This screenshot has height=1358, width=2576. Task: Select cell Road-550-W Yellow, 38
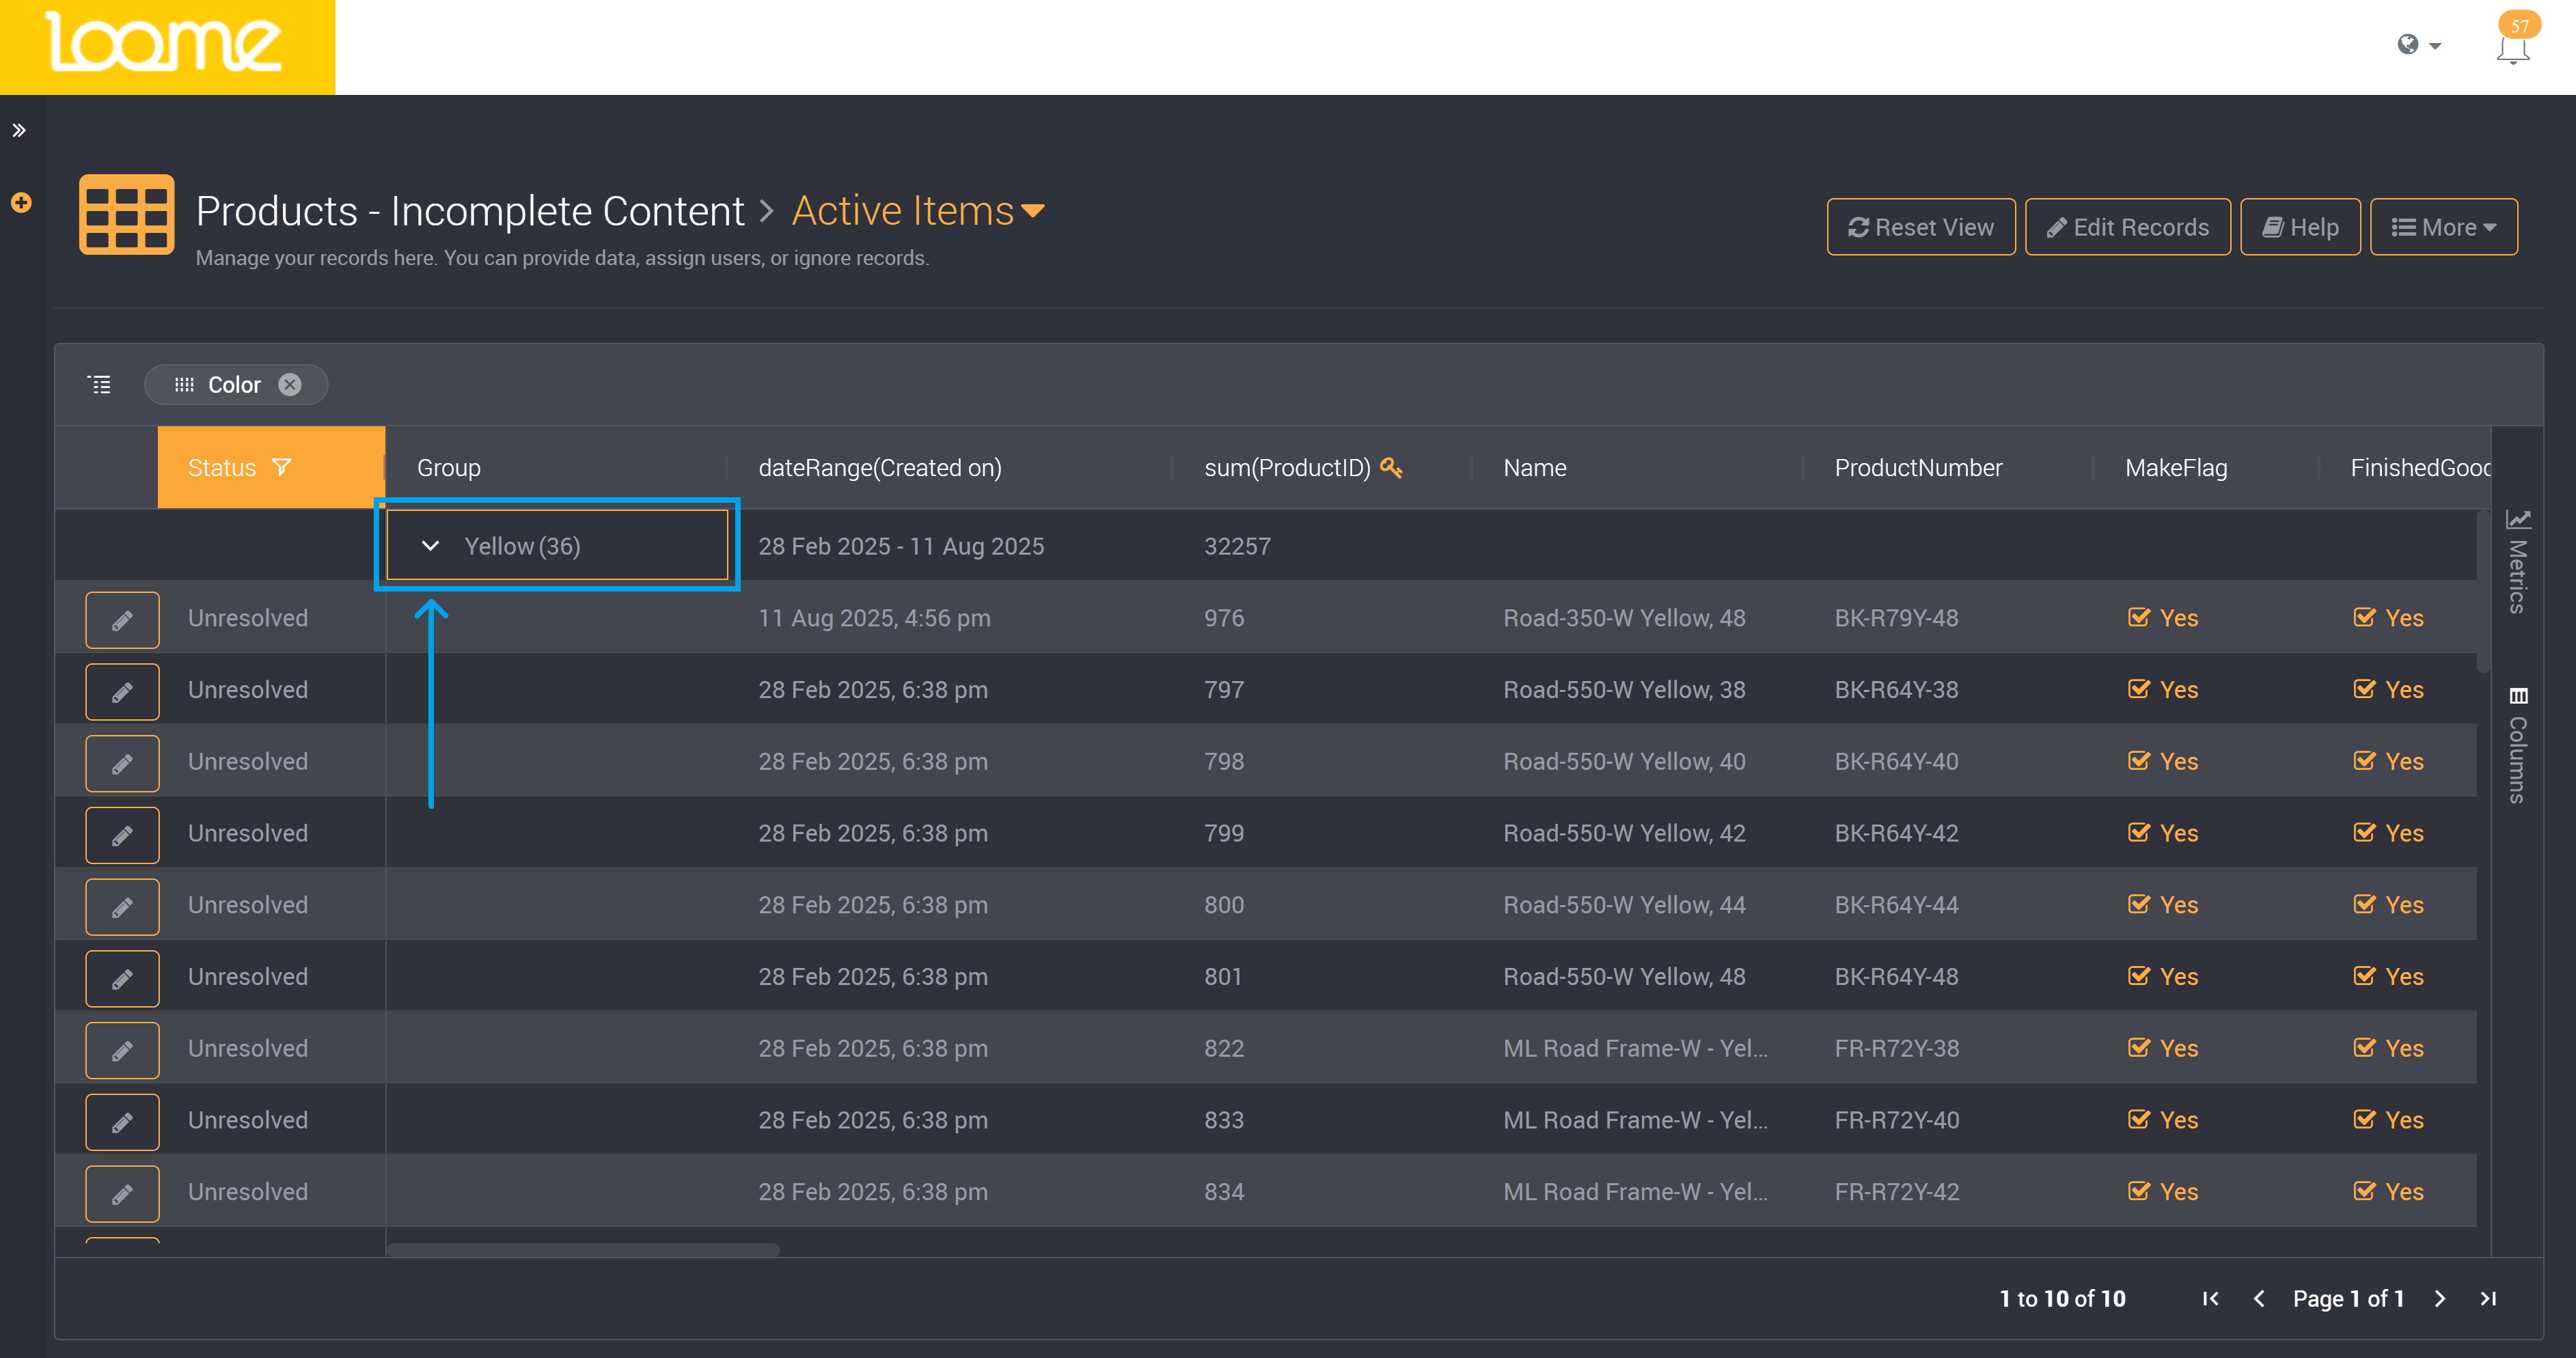pos(1624,690)
